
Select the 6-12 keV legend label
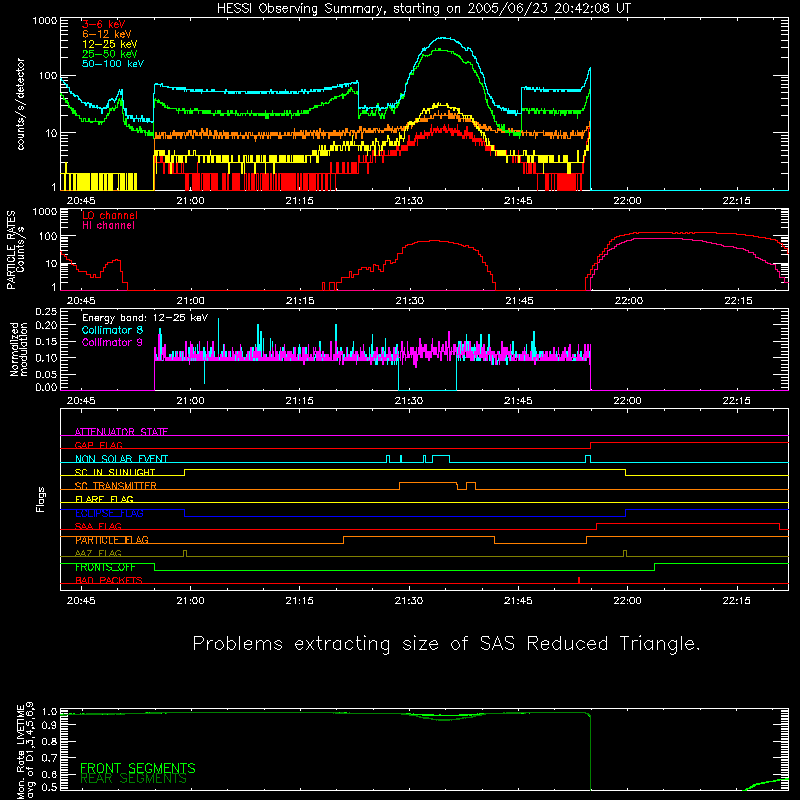(x=107, y=34)
